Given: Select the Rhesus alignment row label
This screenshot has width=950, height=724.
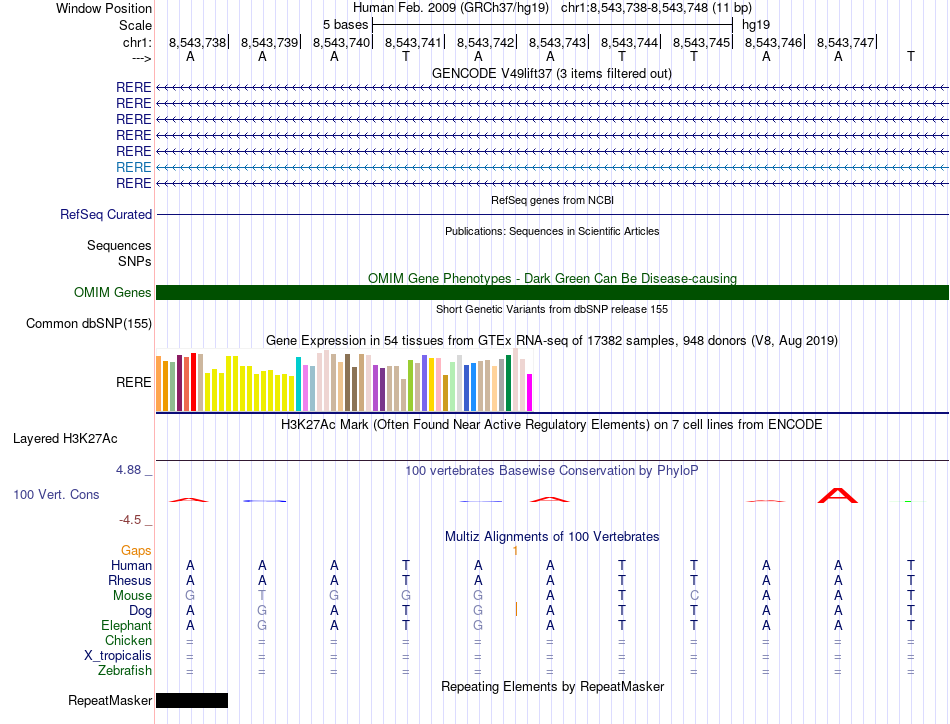Looking at the screenshot, I should [130, 580].
